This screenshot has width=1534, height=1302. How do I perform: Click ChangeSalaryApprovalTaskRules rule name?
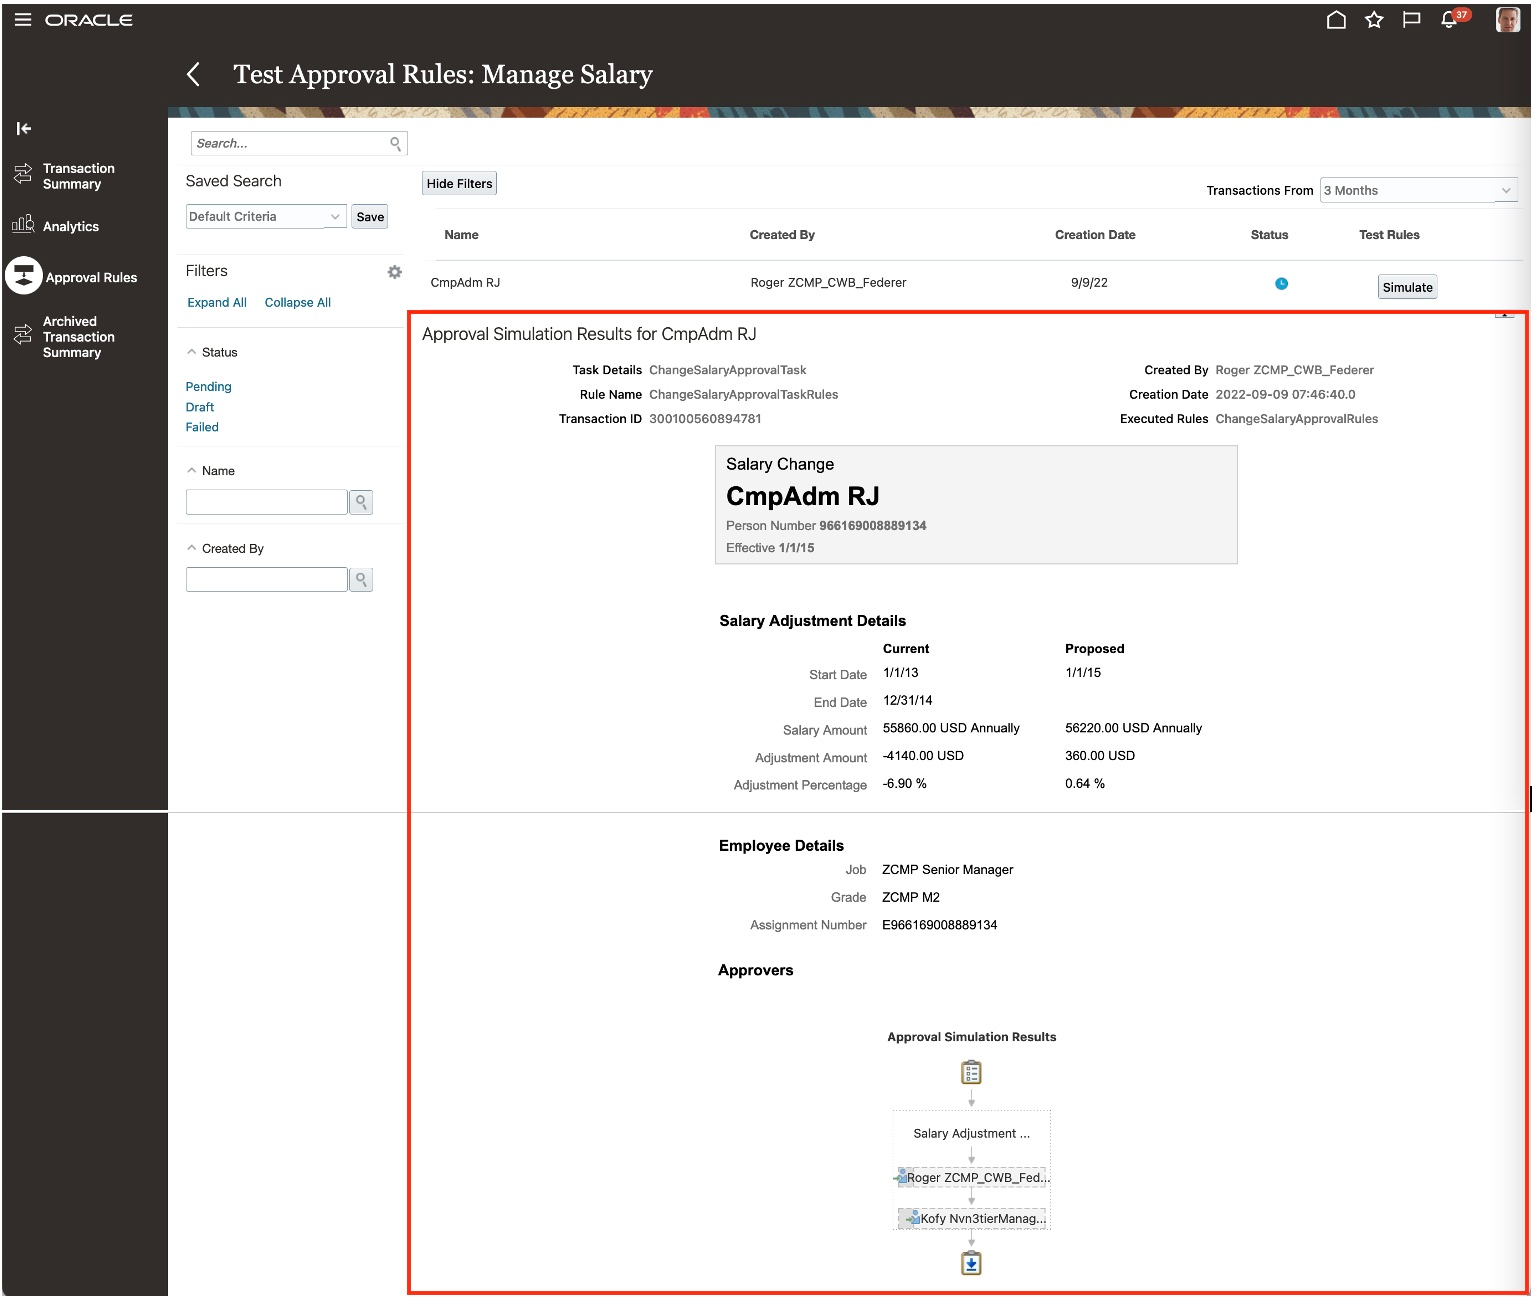tap(743, 395)
